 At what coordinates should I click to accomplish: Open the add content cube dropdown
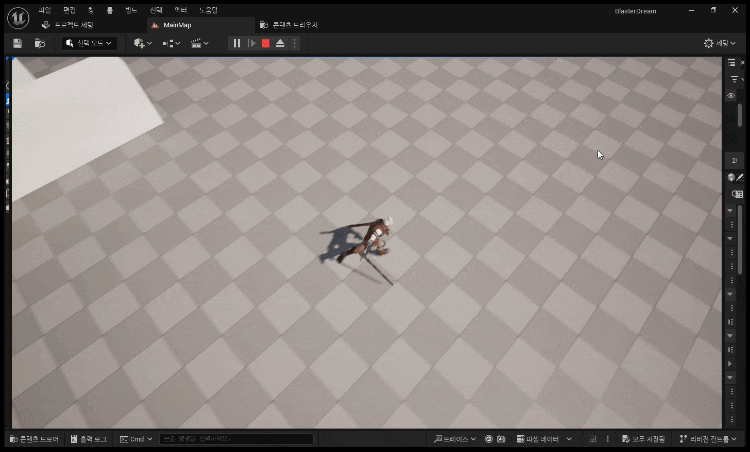143,44
